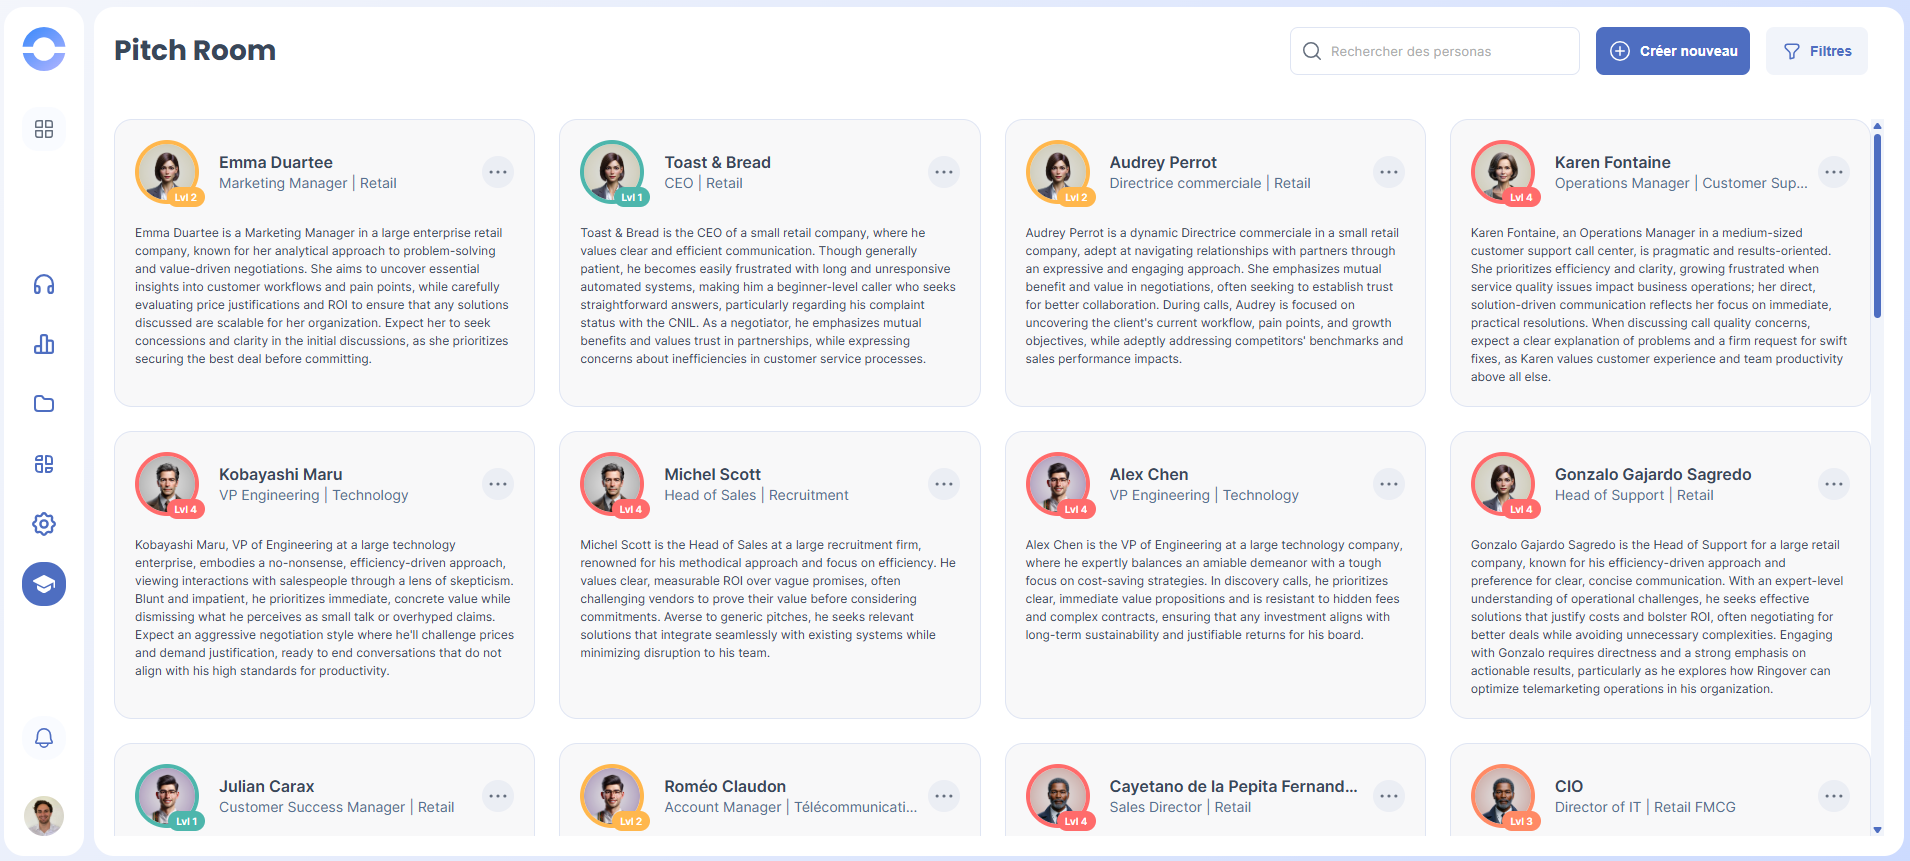Click the Audrey Perrot persona name
The image size is (1910, 861).
pos(1163,162)
